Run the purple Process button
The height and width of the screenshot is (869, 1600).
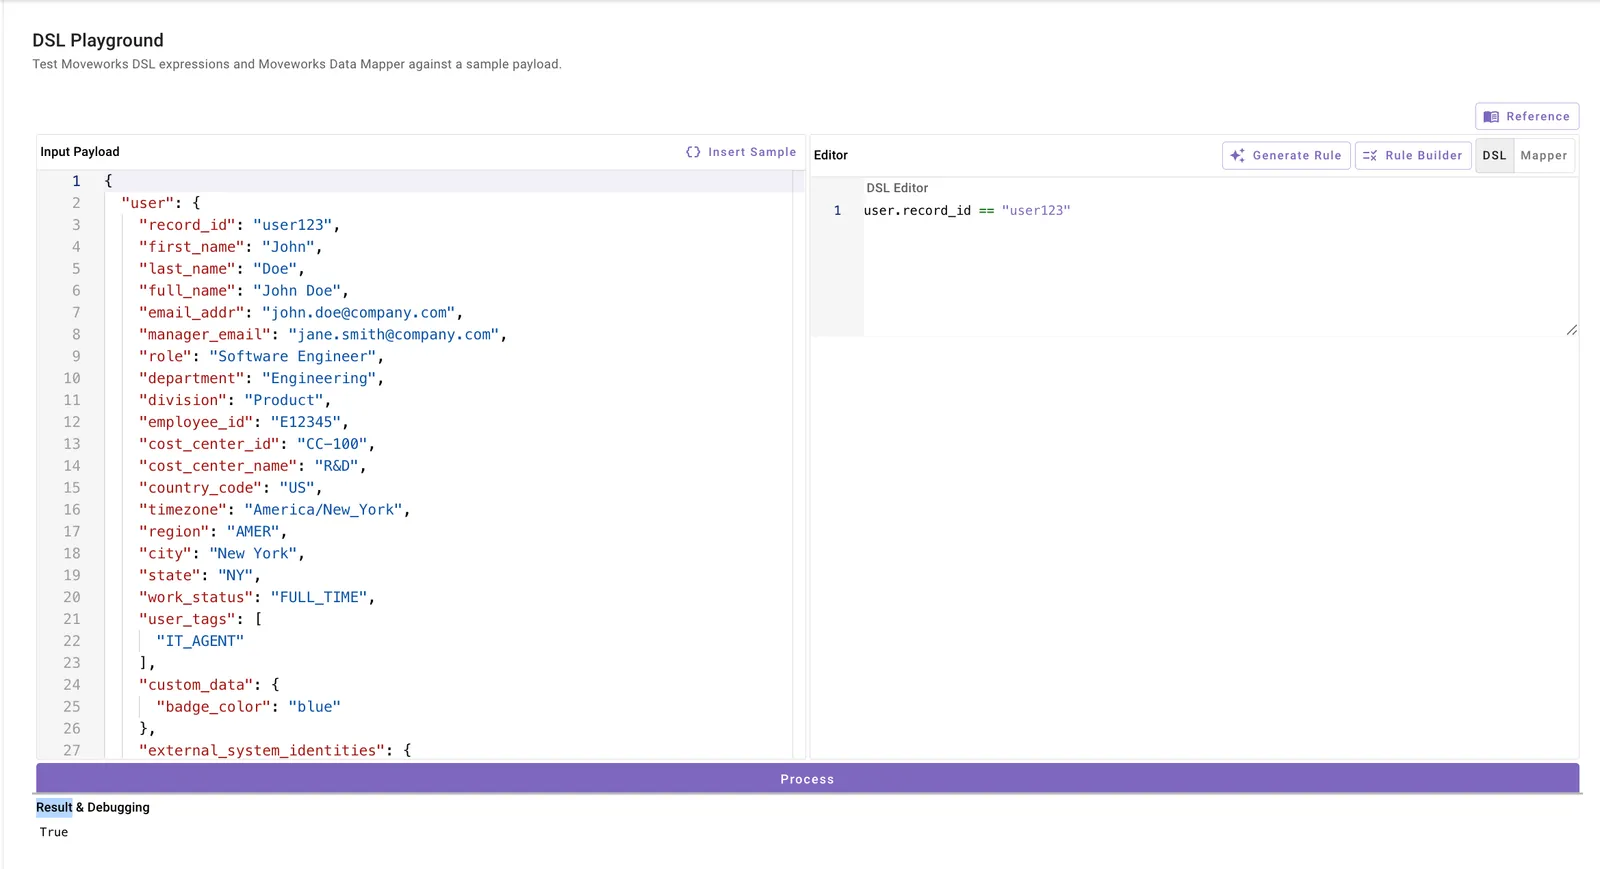click(807, 778)
